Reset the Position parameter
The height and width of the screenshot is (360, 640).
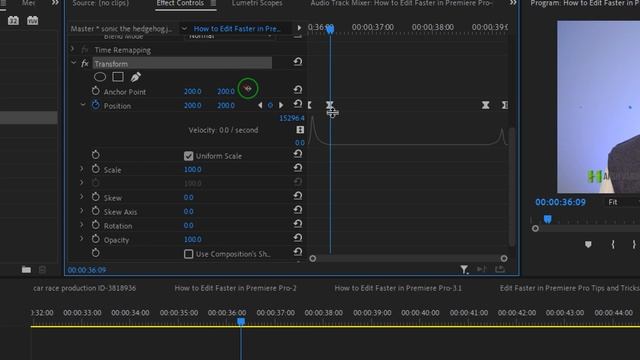click(x=298, y=104)
